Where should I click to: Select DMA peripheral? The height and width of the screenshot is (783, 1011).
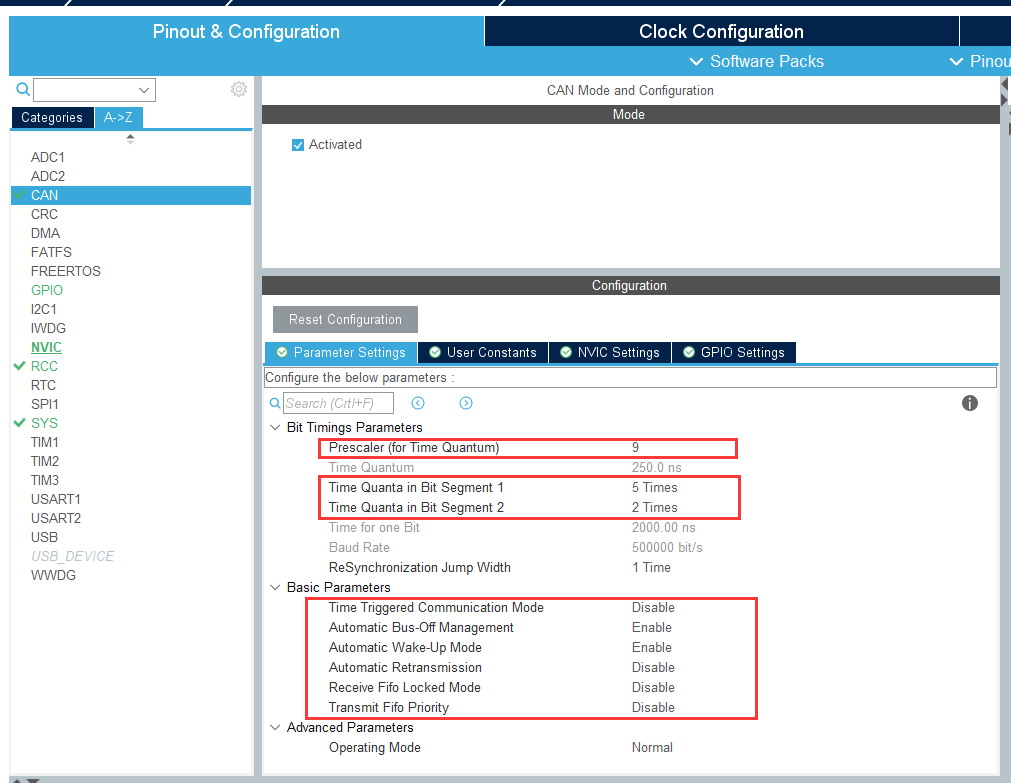point(45,233)
